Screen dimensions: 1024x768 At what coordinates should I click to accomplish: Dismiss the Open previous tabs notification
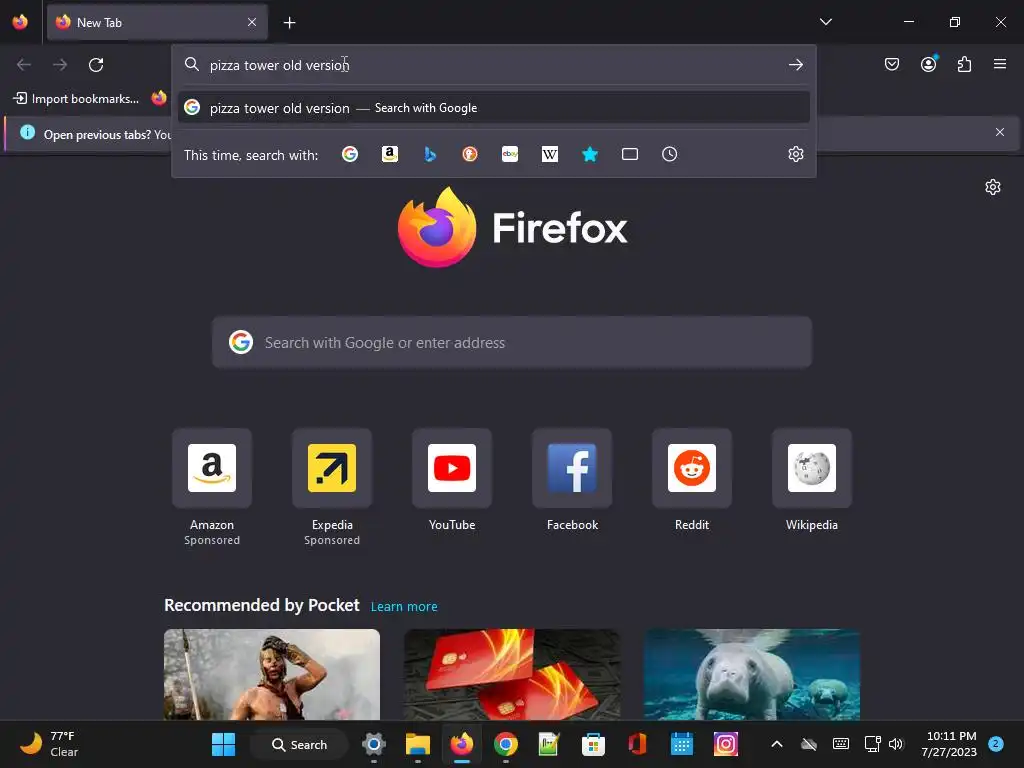click(1000, 132)
